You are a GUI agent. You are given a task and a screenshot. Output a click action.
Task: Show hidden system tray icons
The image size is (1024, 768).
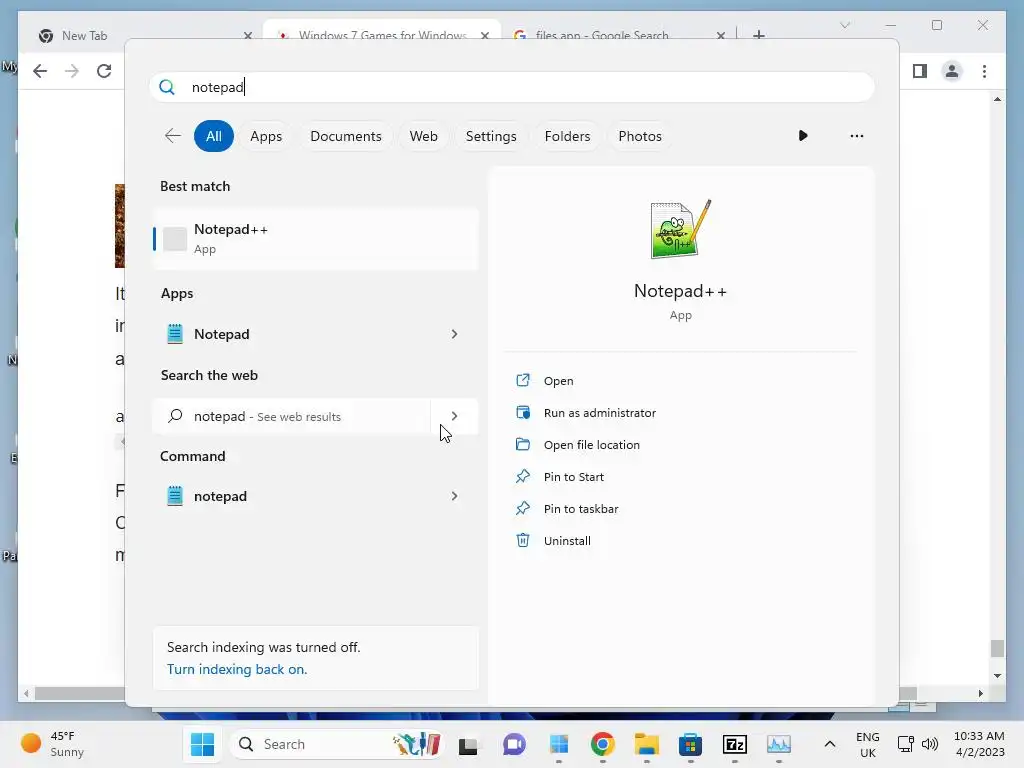point(829,744)
